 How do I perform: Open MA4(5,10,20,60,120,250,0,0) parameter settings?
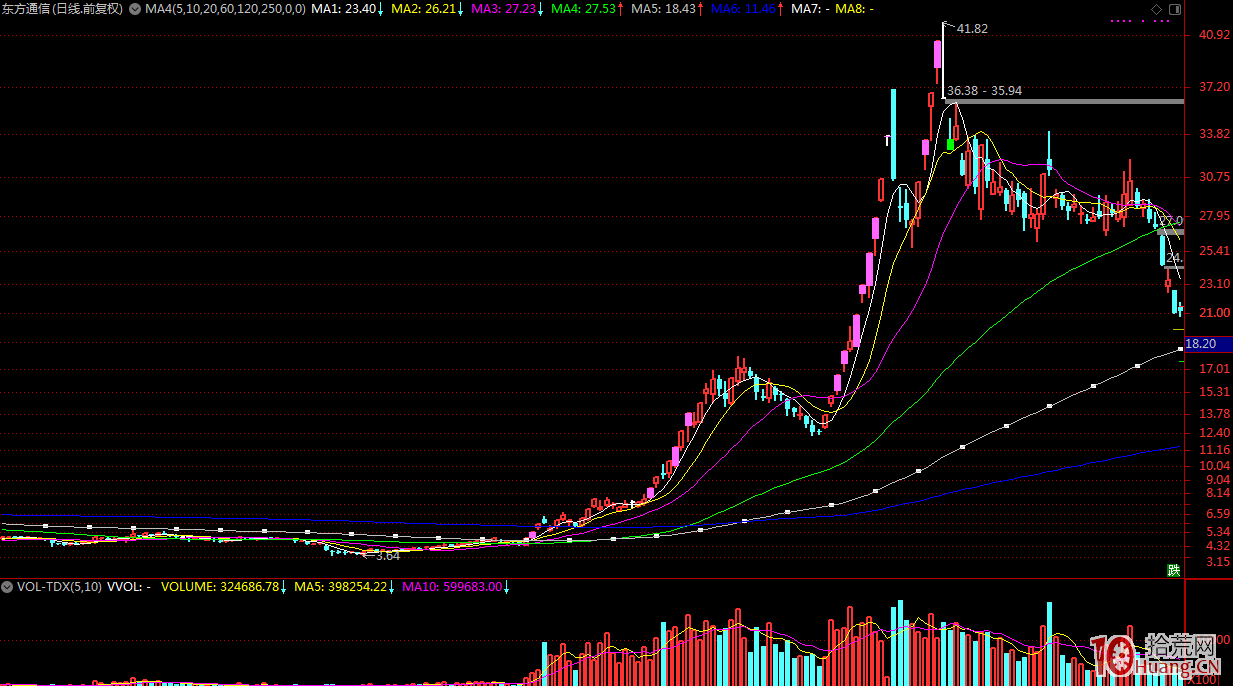(225, 9)
